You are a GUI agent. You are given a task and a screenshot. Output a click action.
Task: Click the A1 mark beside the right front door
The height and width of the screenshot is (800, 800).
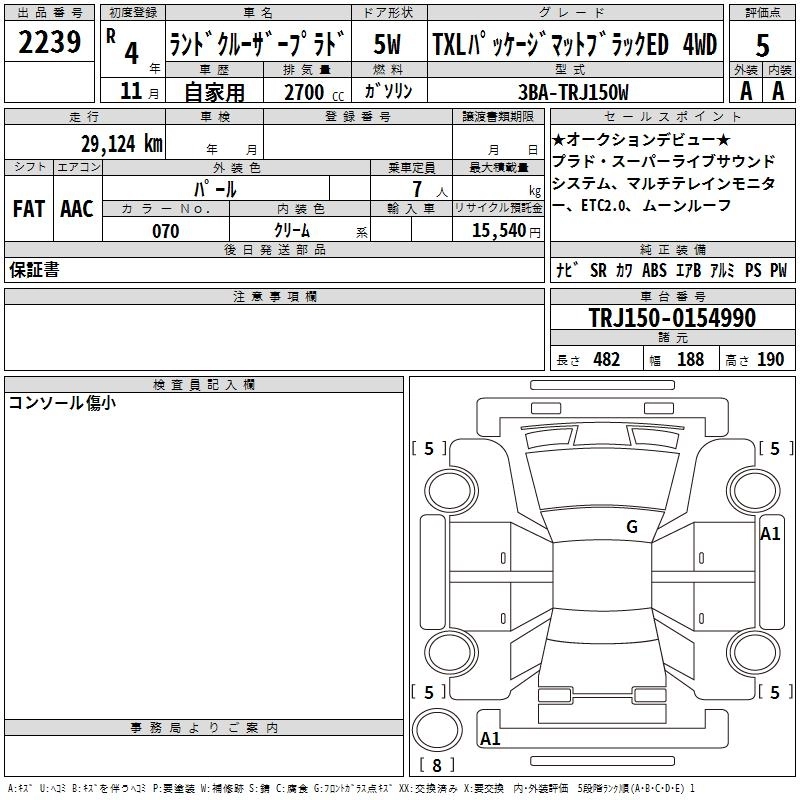click(x=770, y=534)
